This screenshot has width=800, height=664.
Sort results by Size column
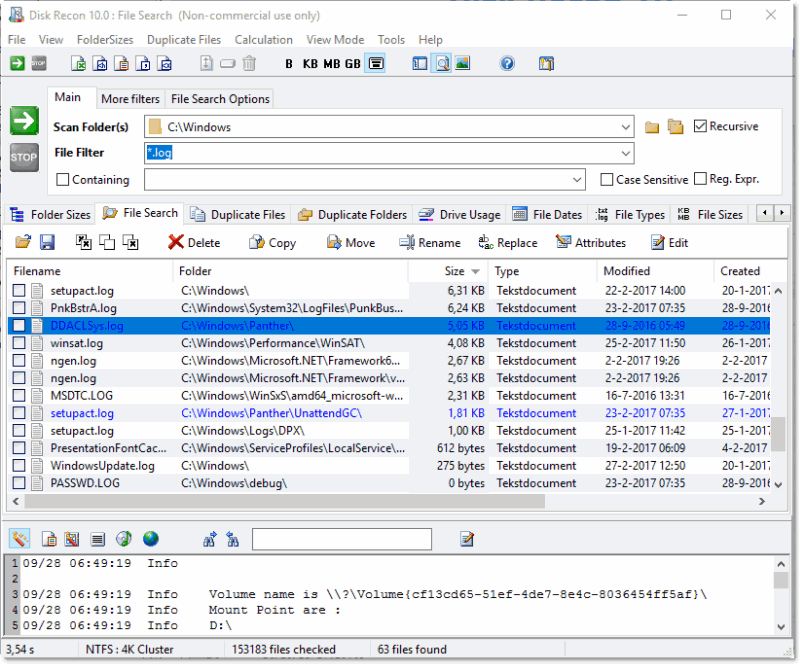(448, 271)
